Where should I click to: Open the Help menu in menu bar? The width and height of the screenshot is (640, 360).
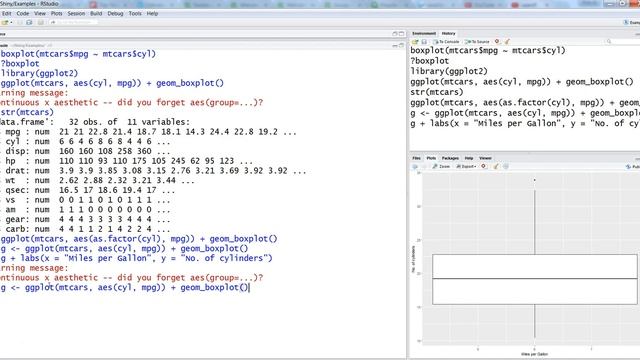coord(152,13)
